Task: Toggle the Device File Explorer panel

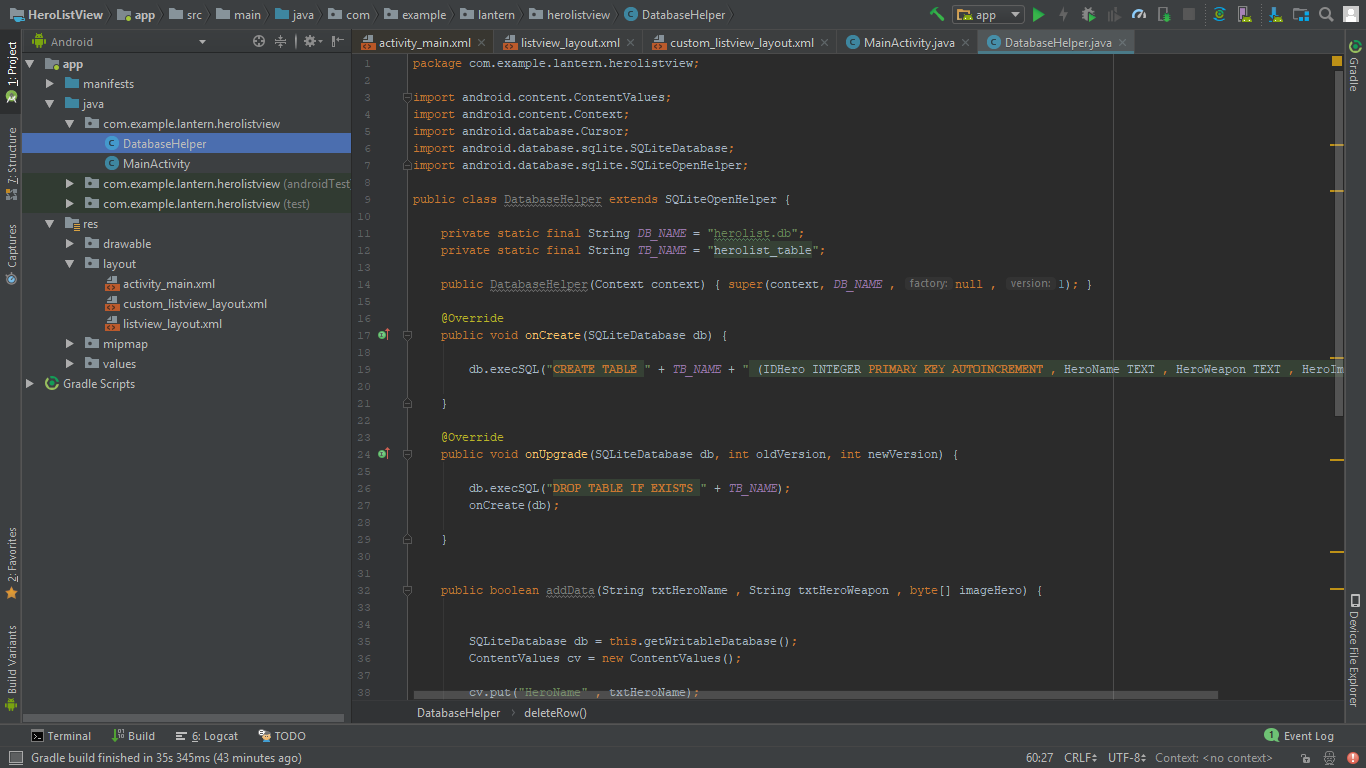Action: pos(1354,650)
